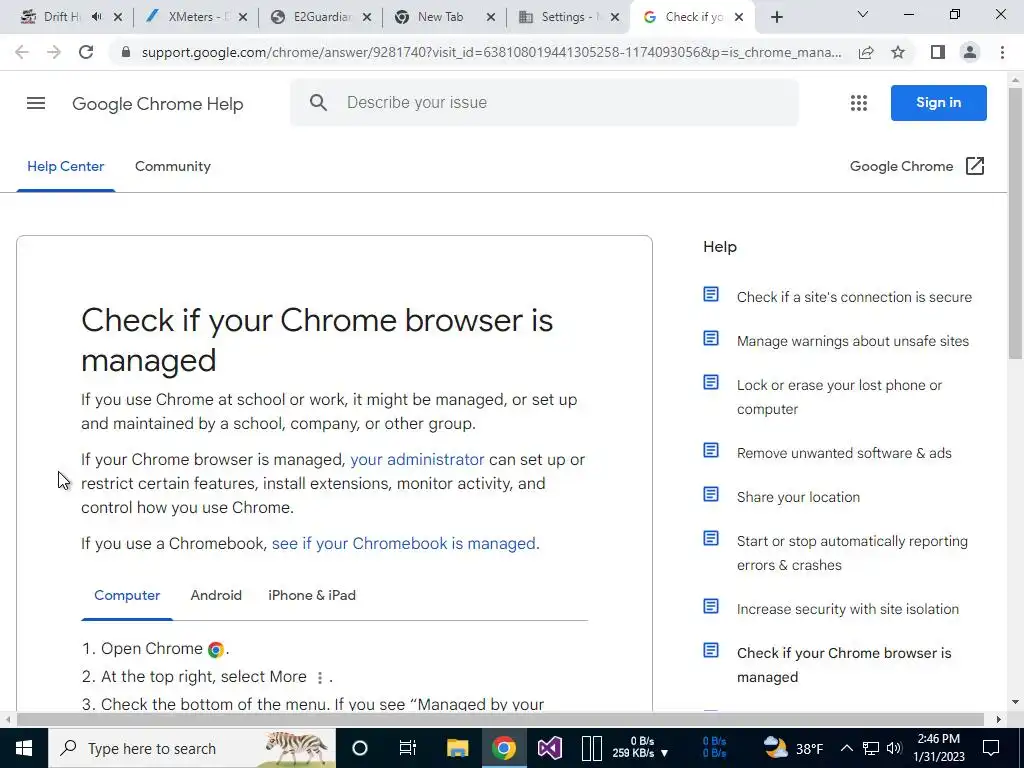Open the volume control tray icon
This screenshot has width=1024, height=768.
tap(895, 748)
